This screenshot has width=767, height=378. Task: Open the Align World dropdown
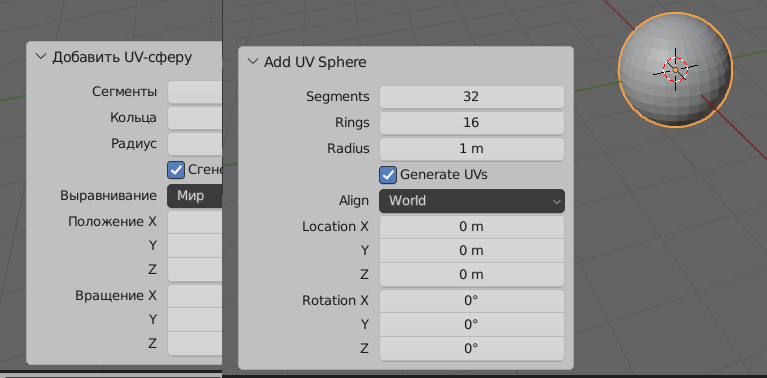pyautogui.click(x=472, y=201)
